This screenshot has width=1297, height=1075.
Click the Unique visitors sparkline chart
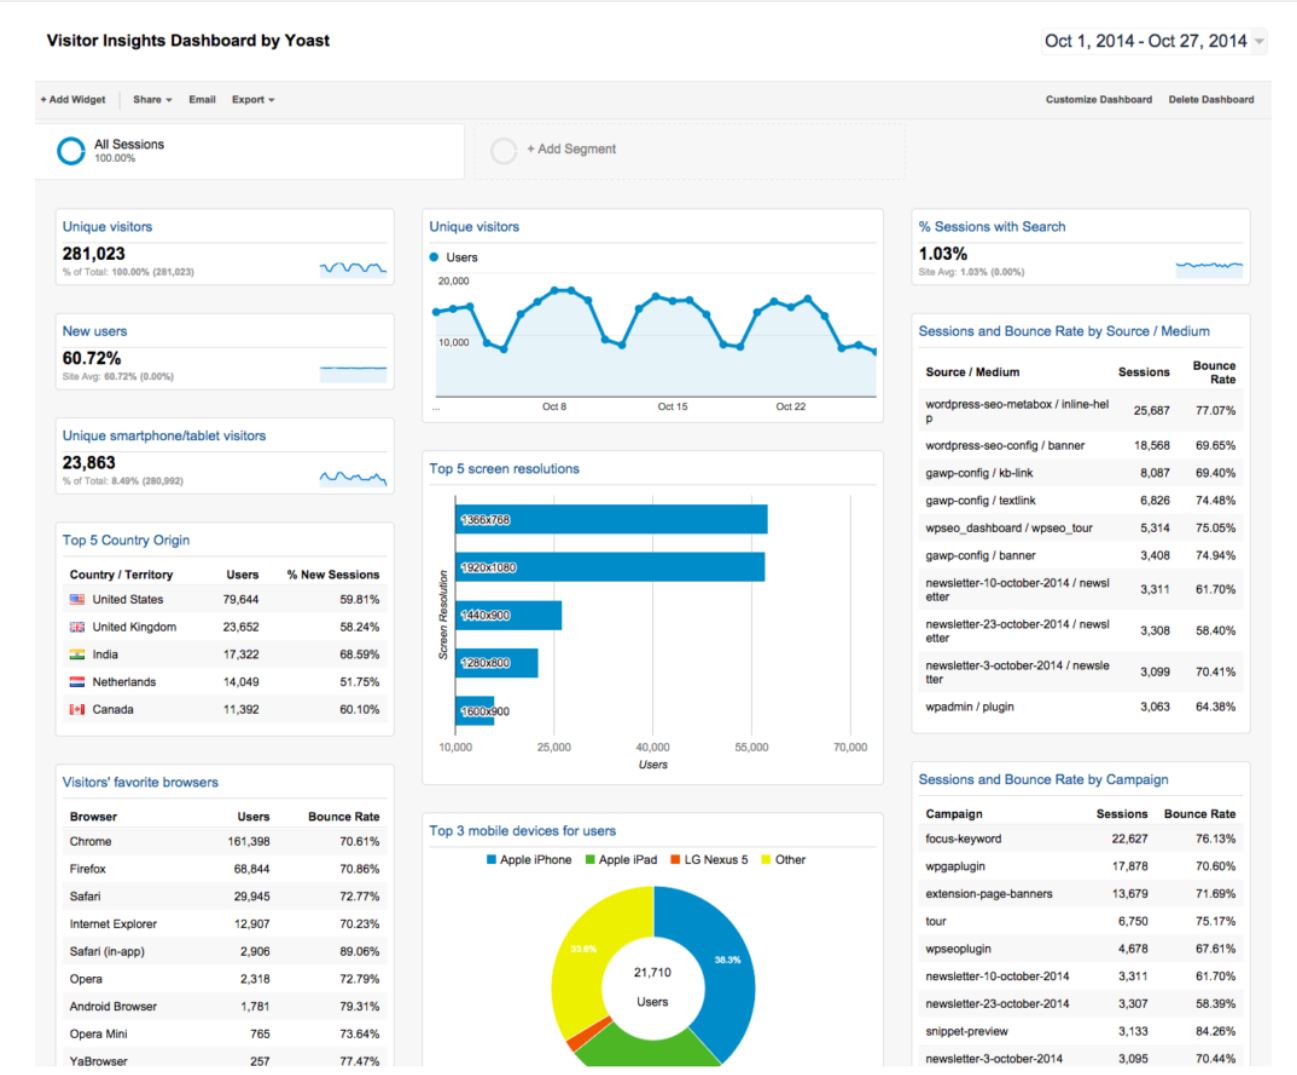pos(353,268)
